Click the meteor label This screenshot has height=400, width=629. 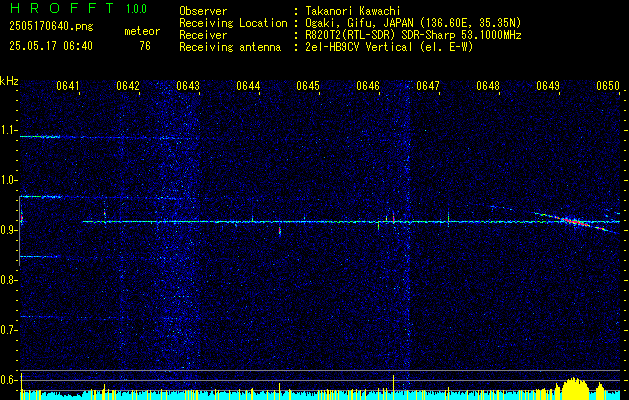(x=142, y=31)
